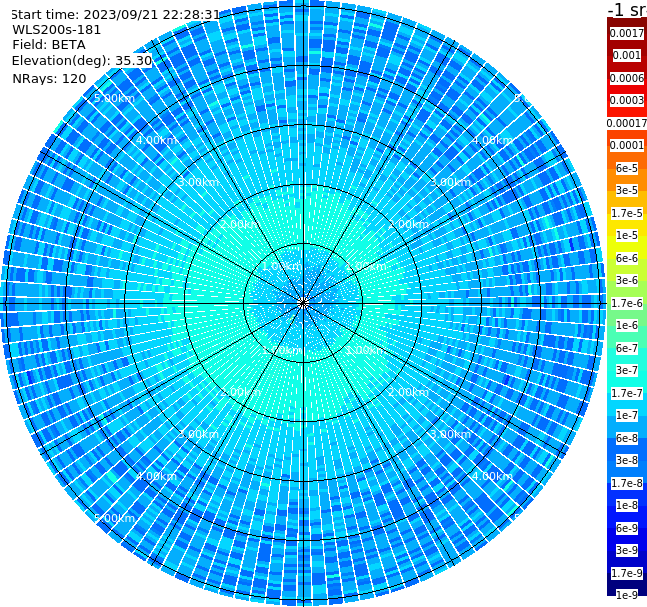Image resolution: width=647 pixels, height=607 pixels.
Task: Click the 6e-9 colorbar label
Action: (x=627, y=528)
